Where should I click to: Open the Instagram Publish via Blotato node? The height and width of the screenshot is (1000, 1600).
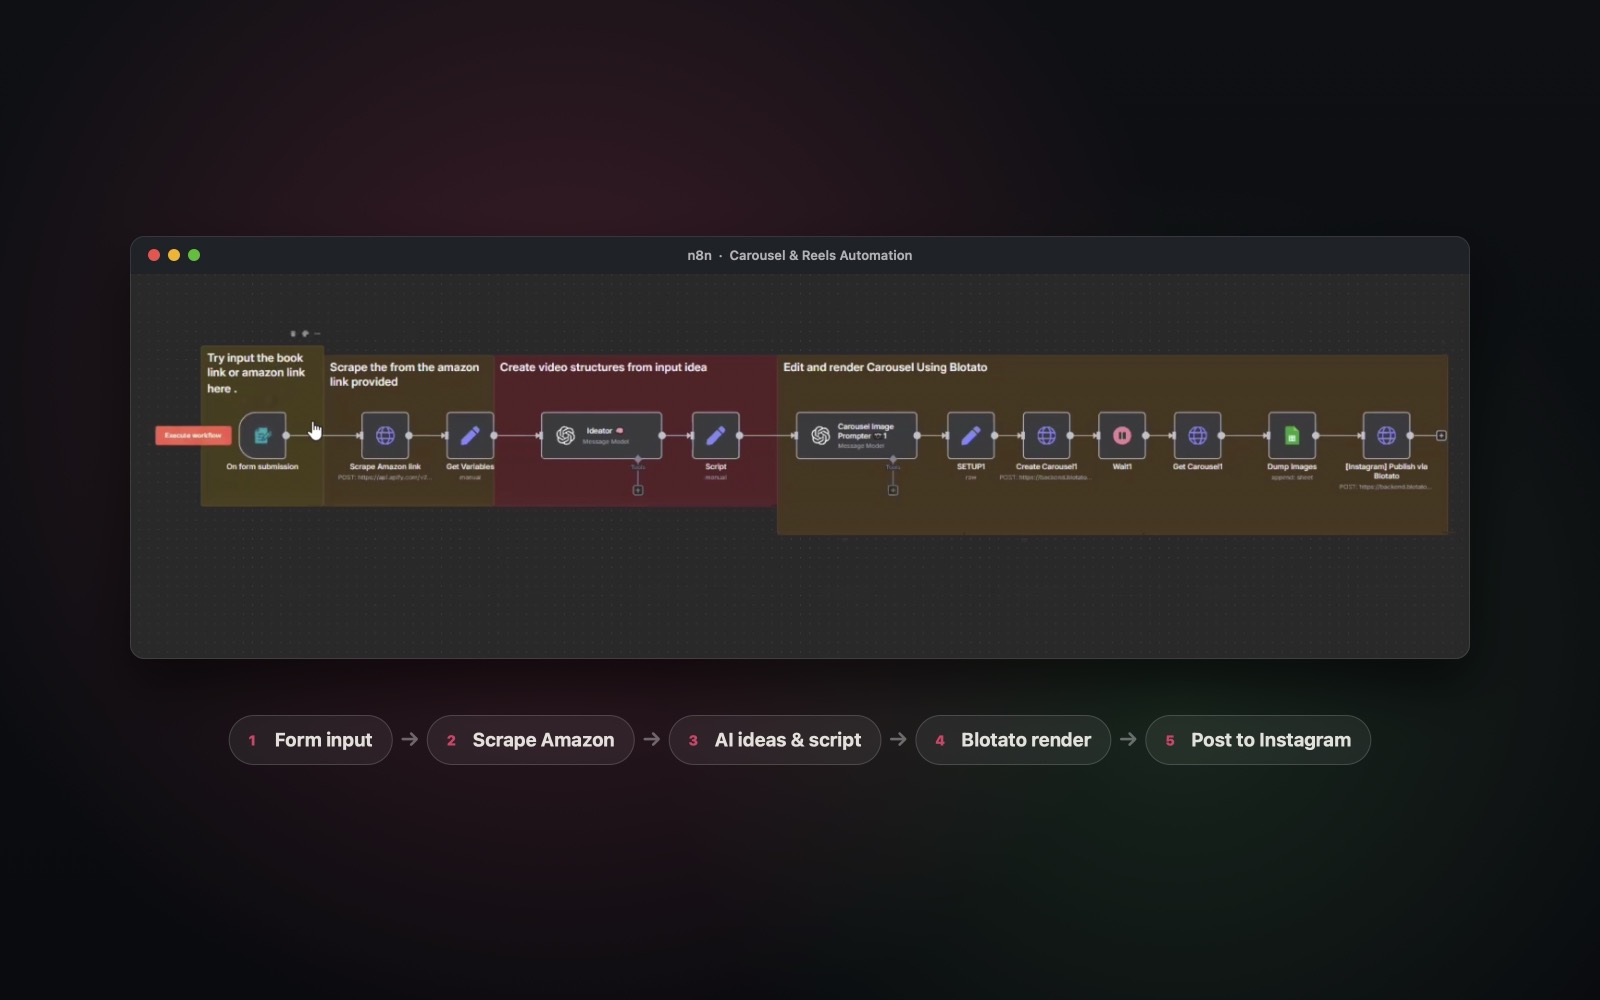tap(1386, 435)
